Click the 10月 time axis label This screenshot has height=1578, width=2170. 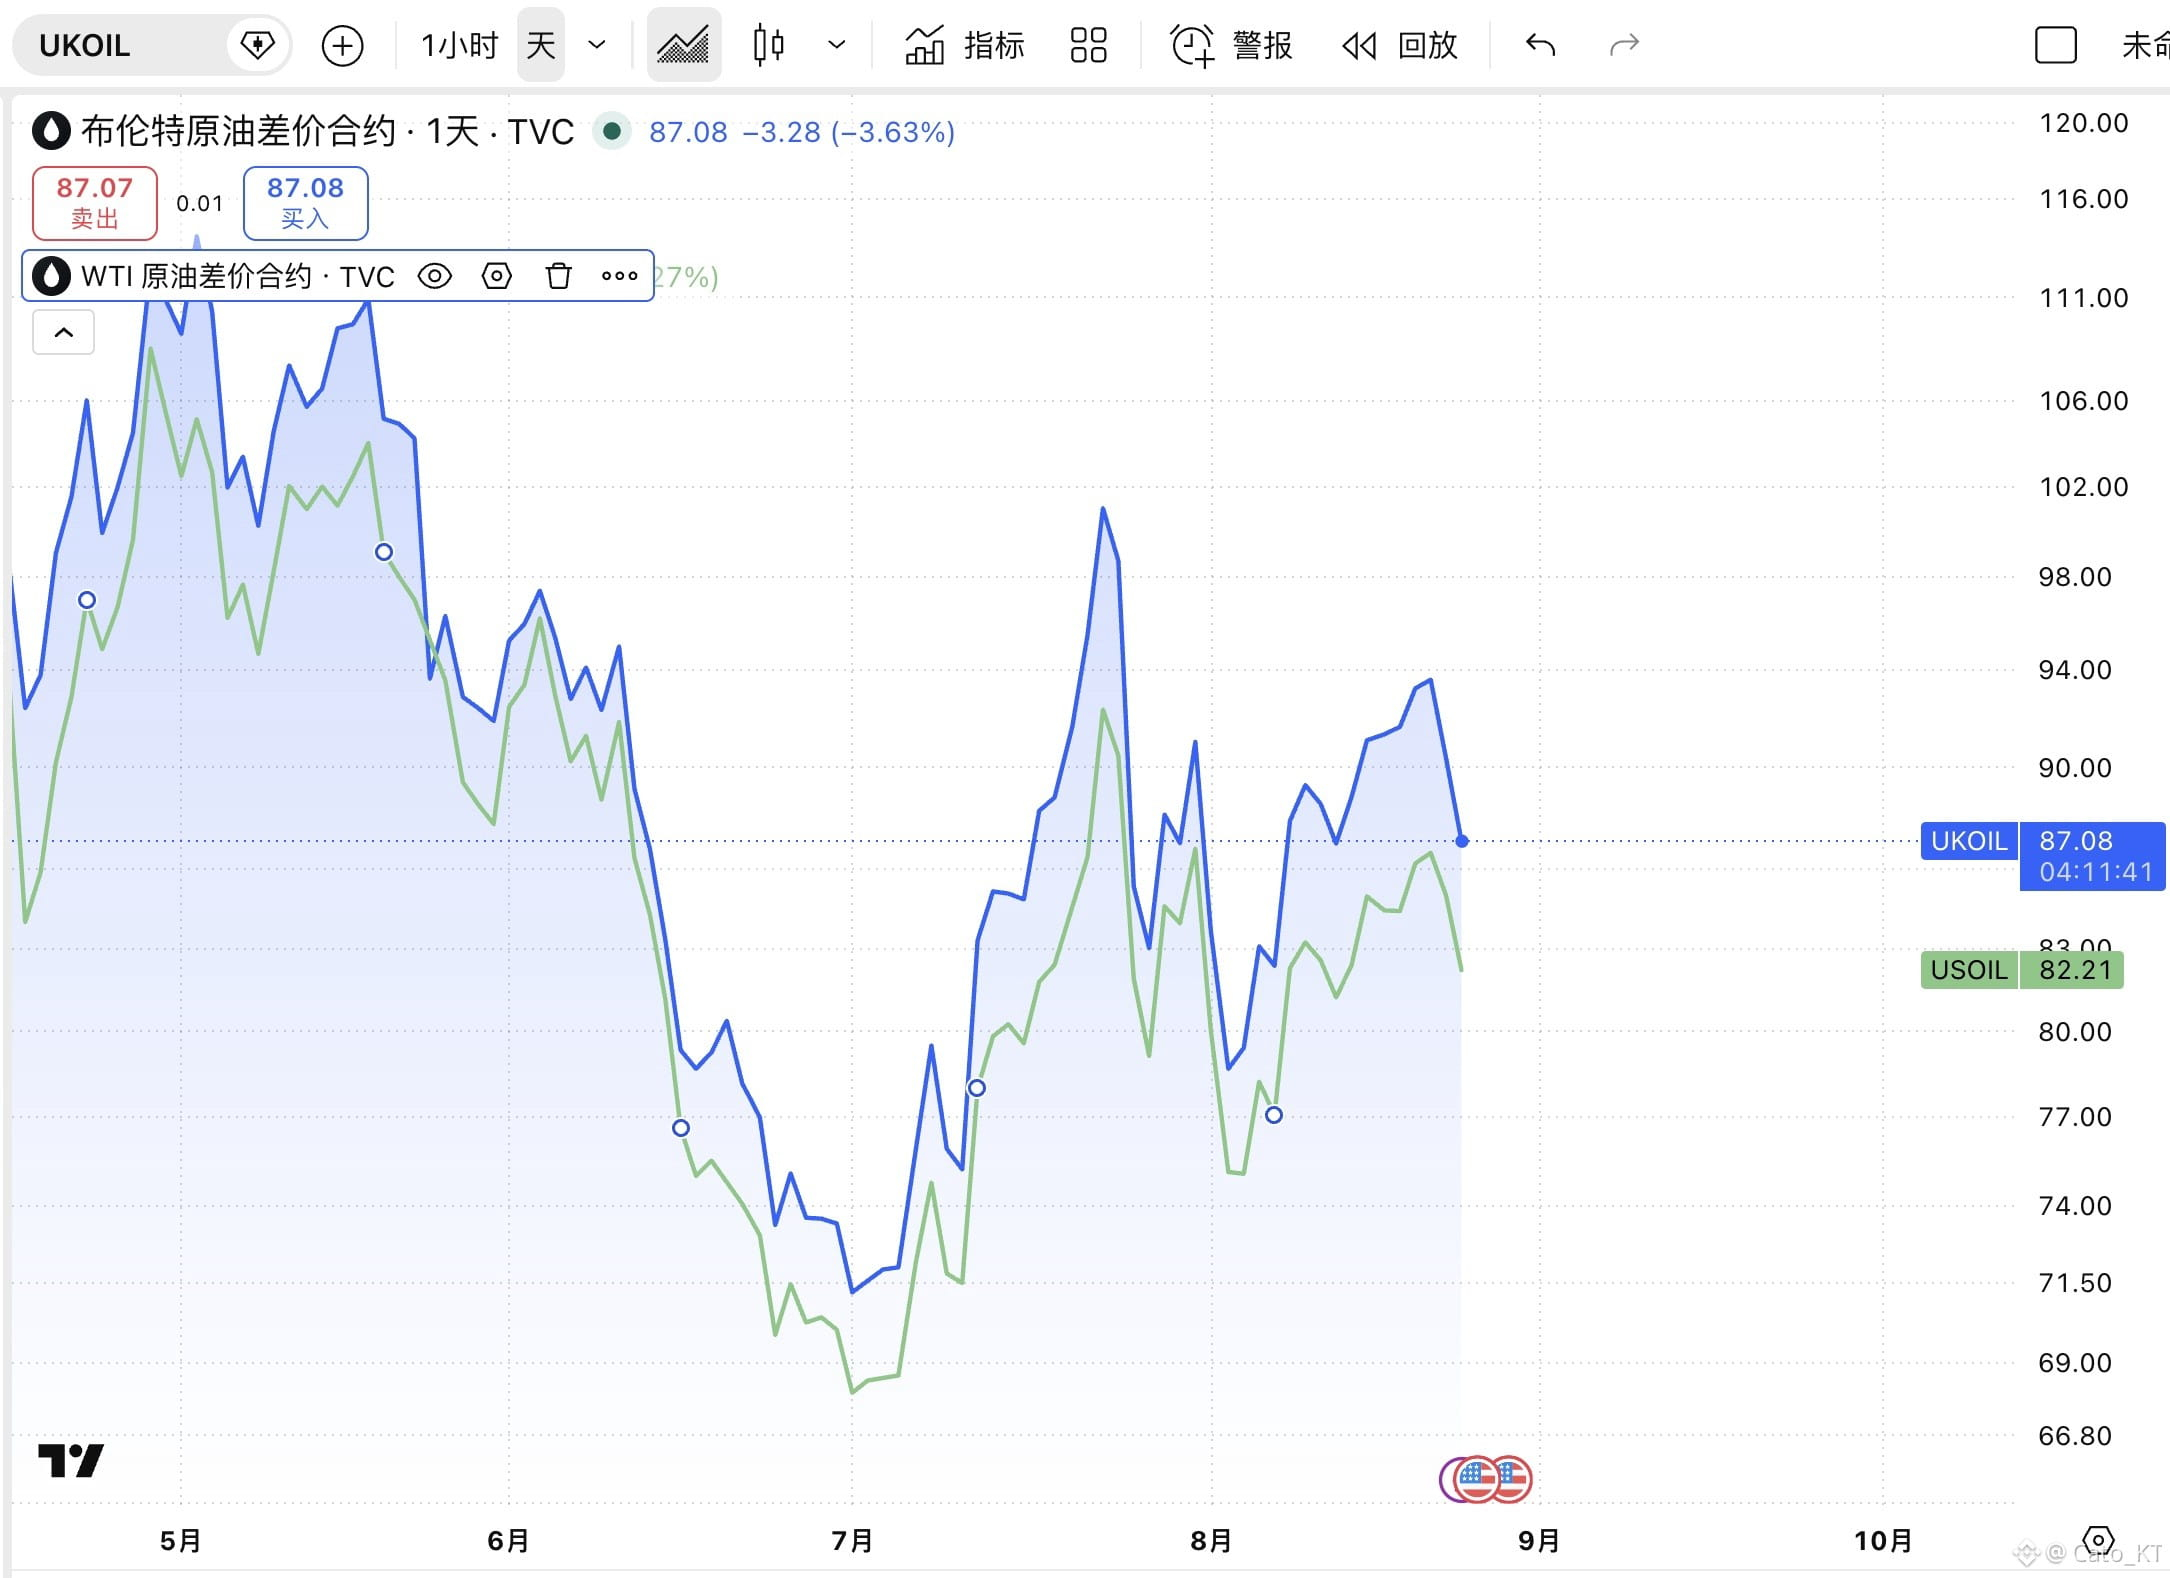coord(1883,1541)
